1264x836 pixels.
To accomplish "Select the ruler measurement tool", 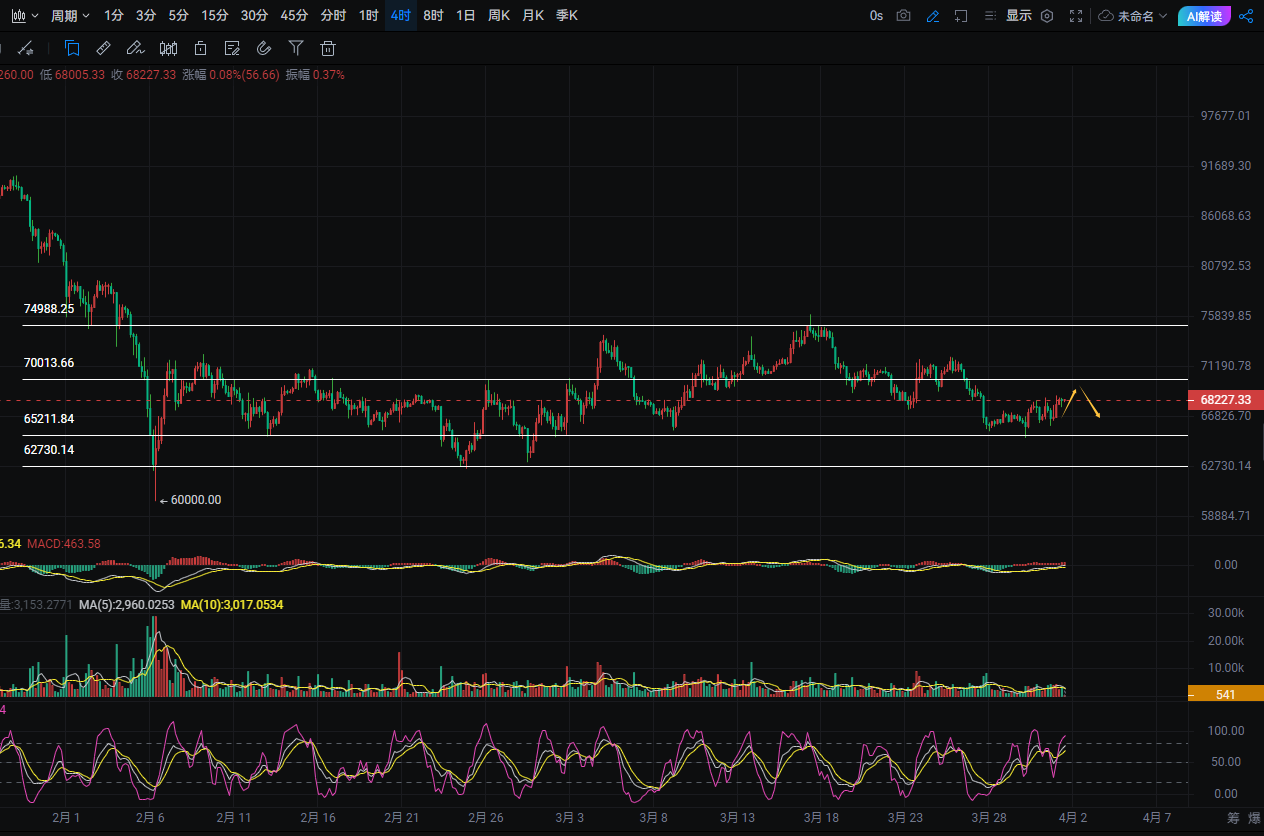I will coord(103,48).
